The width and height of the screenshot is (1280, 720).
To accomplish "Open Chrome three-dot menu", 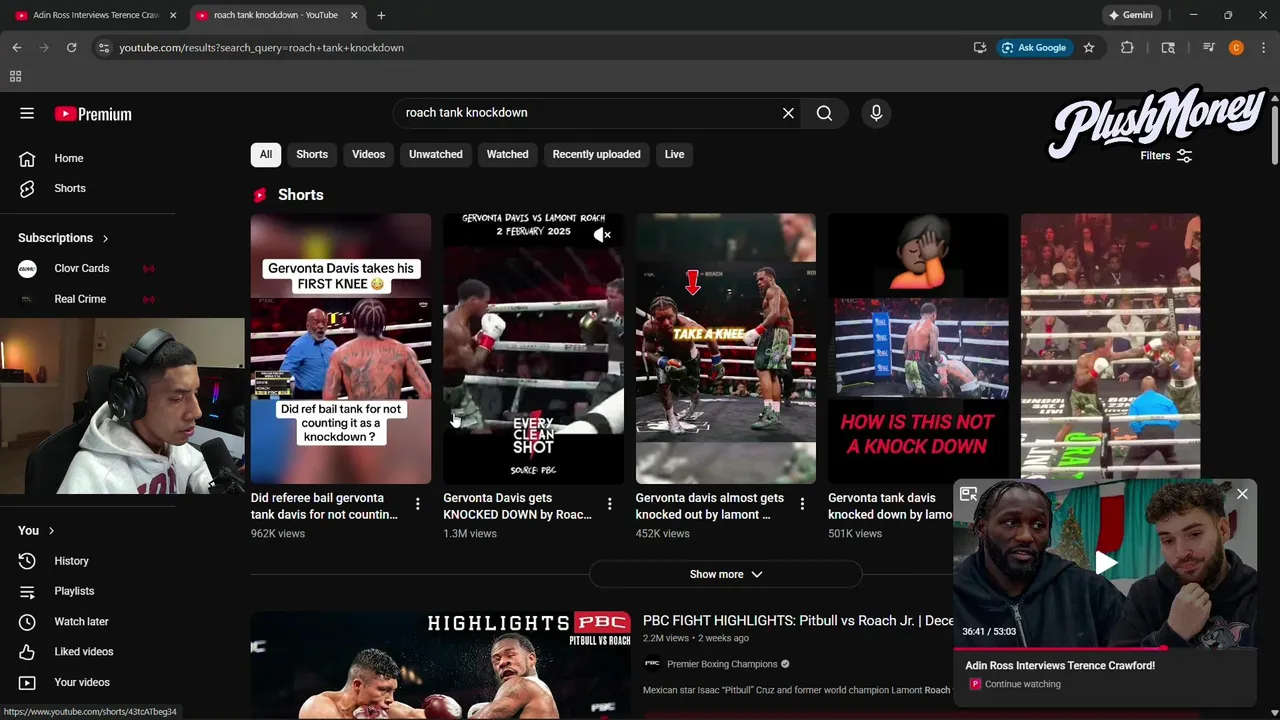I will [1264, 47].
